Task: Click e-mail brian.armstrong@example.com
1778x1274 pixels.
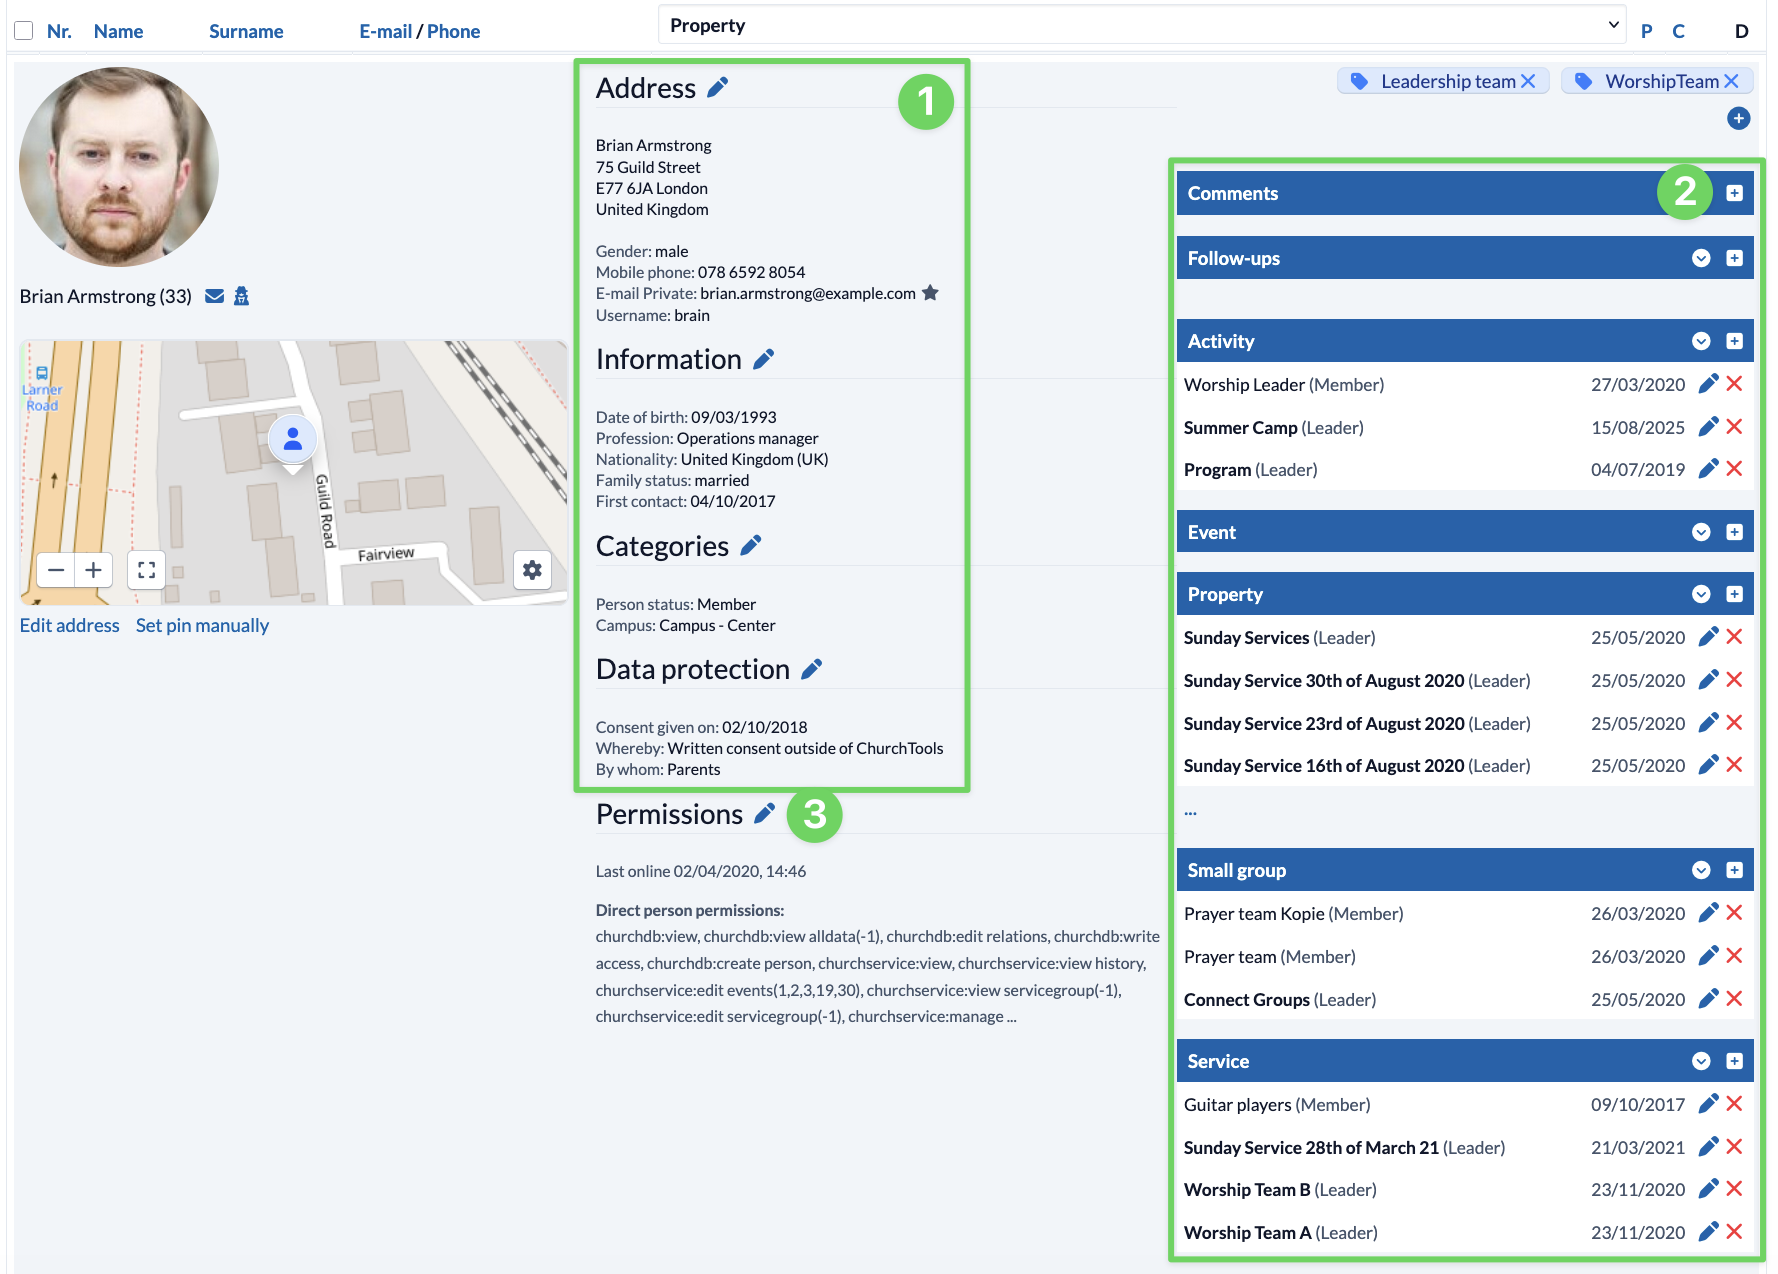Action: click(x=808, y=293)
